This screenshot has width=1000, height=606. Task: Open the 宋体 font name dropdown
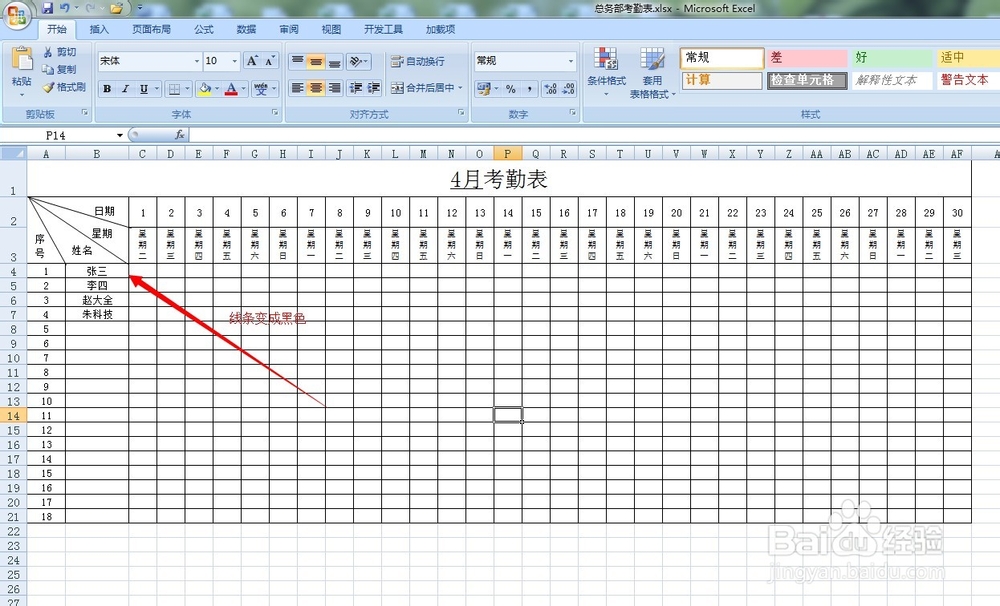pos(196,61)
